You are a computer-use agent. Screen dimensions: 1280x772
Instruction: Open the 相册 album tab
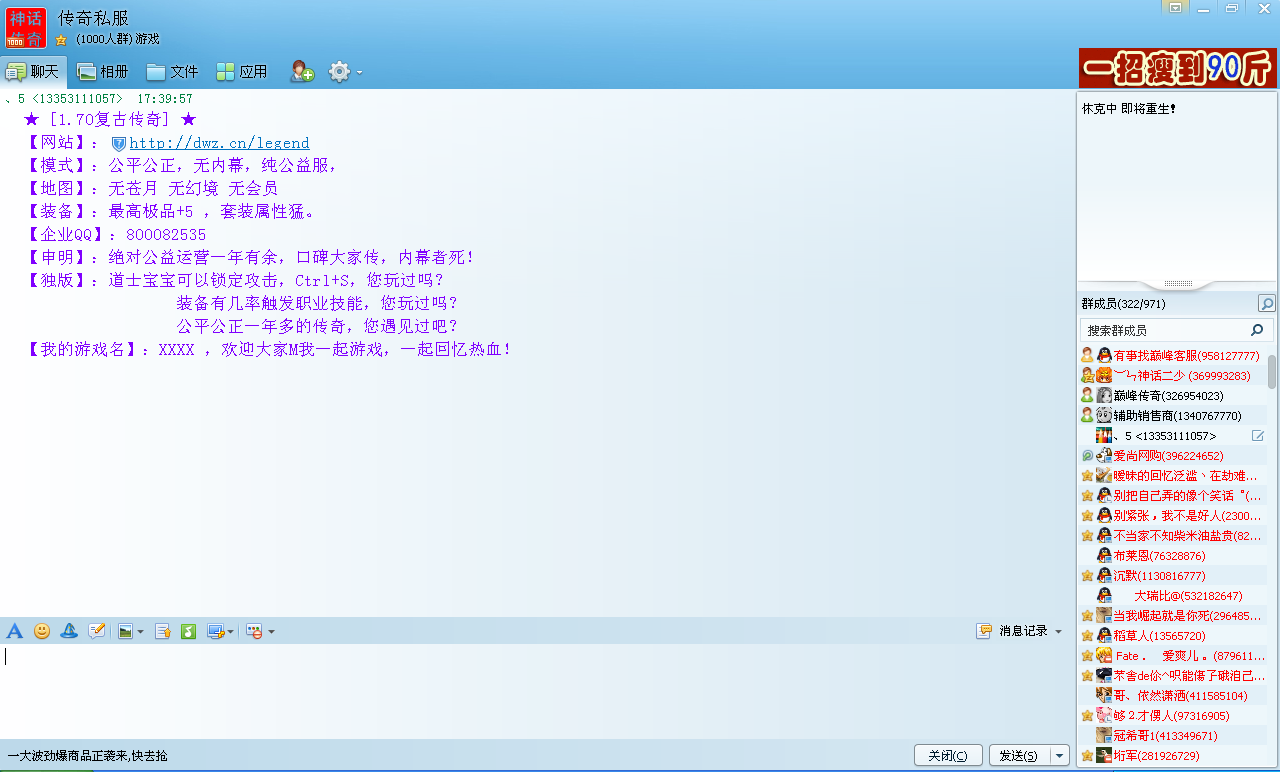(103, 72)
